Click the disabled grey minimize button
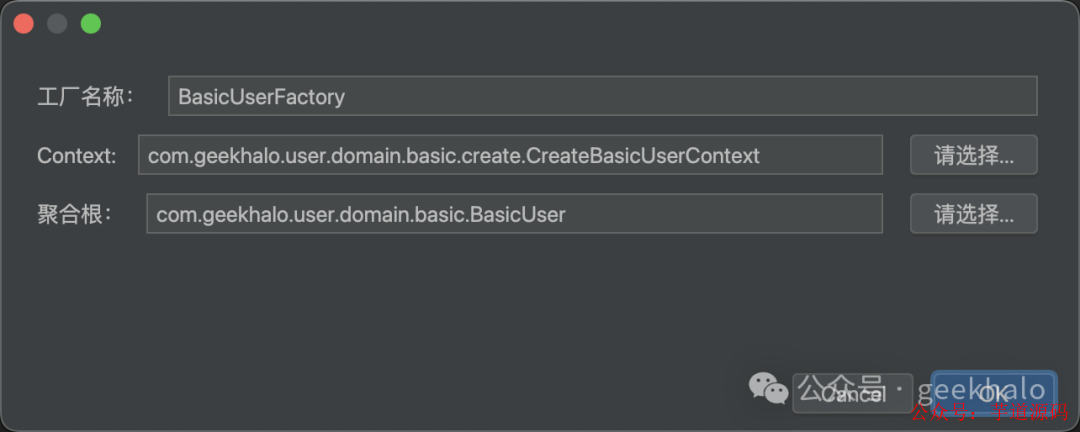 (57, 23)
